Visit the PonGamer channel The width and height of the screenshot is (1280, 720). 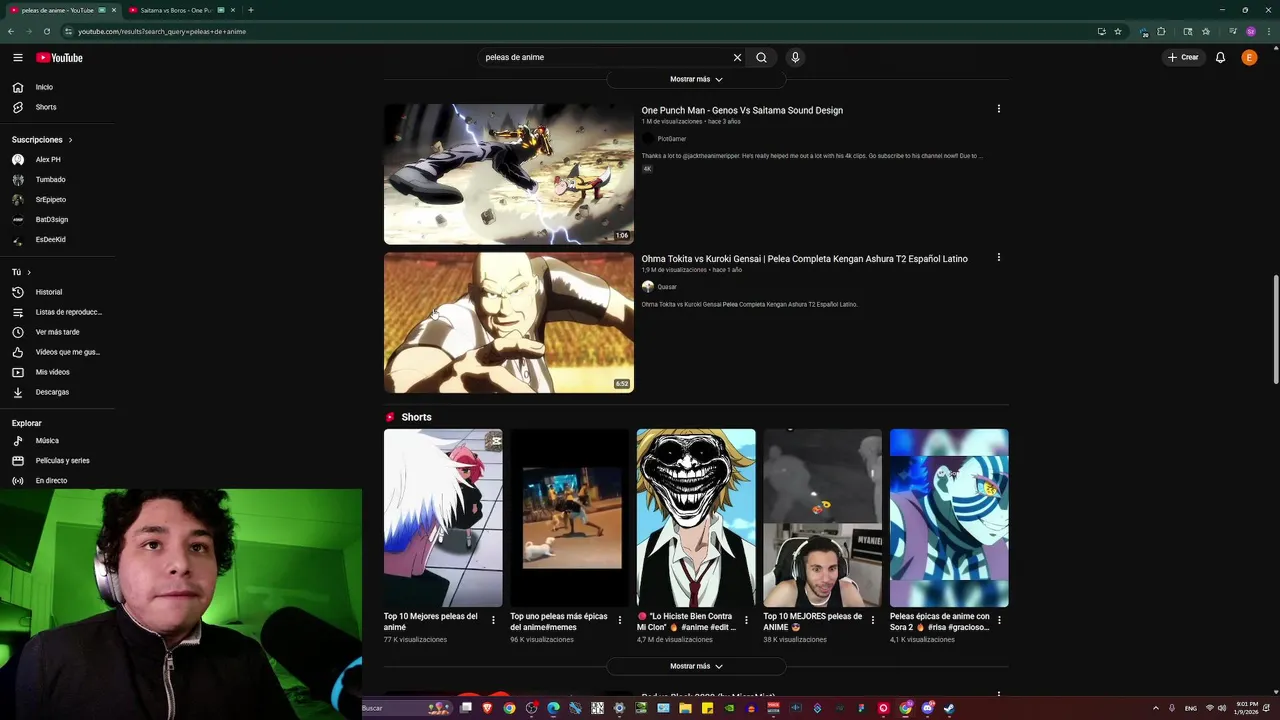671,139
